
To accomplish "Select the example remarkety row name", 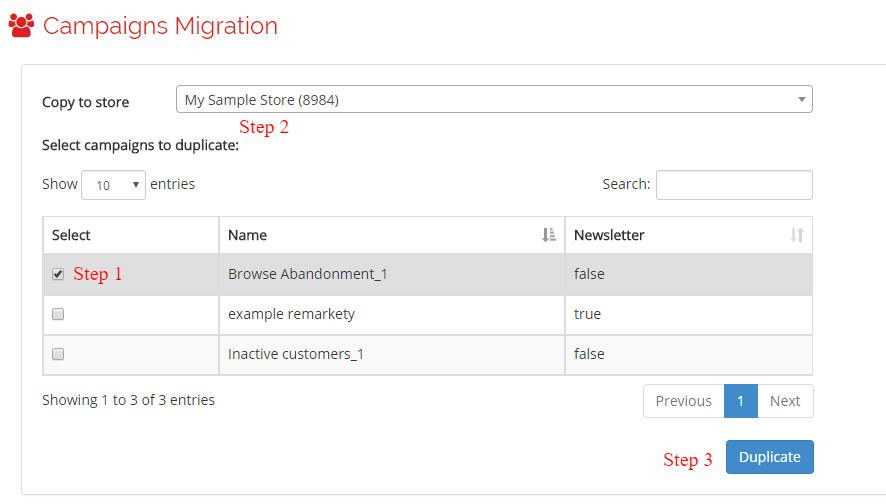I will [292, 314].
